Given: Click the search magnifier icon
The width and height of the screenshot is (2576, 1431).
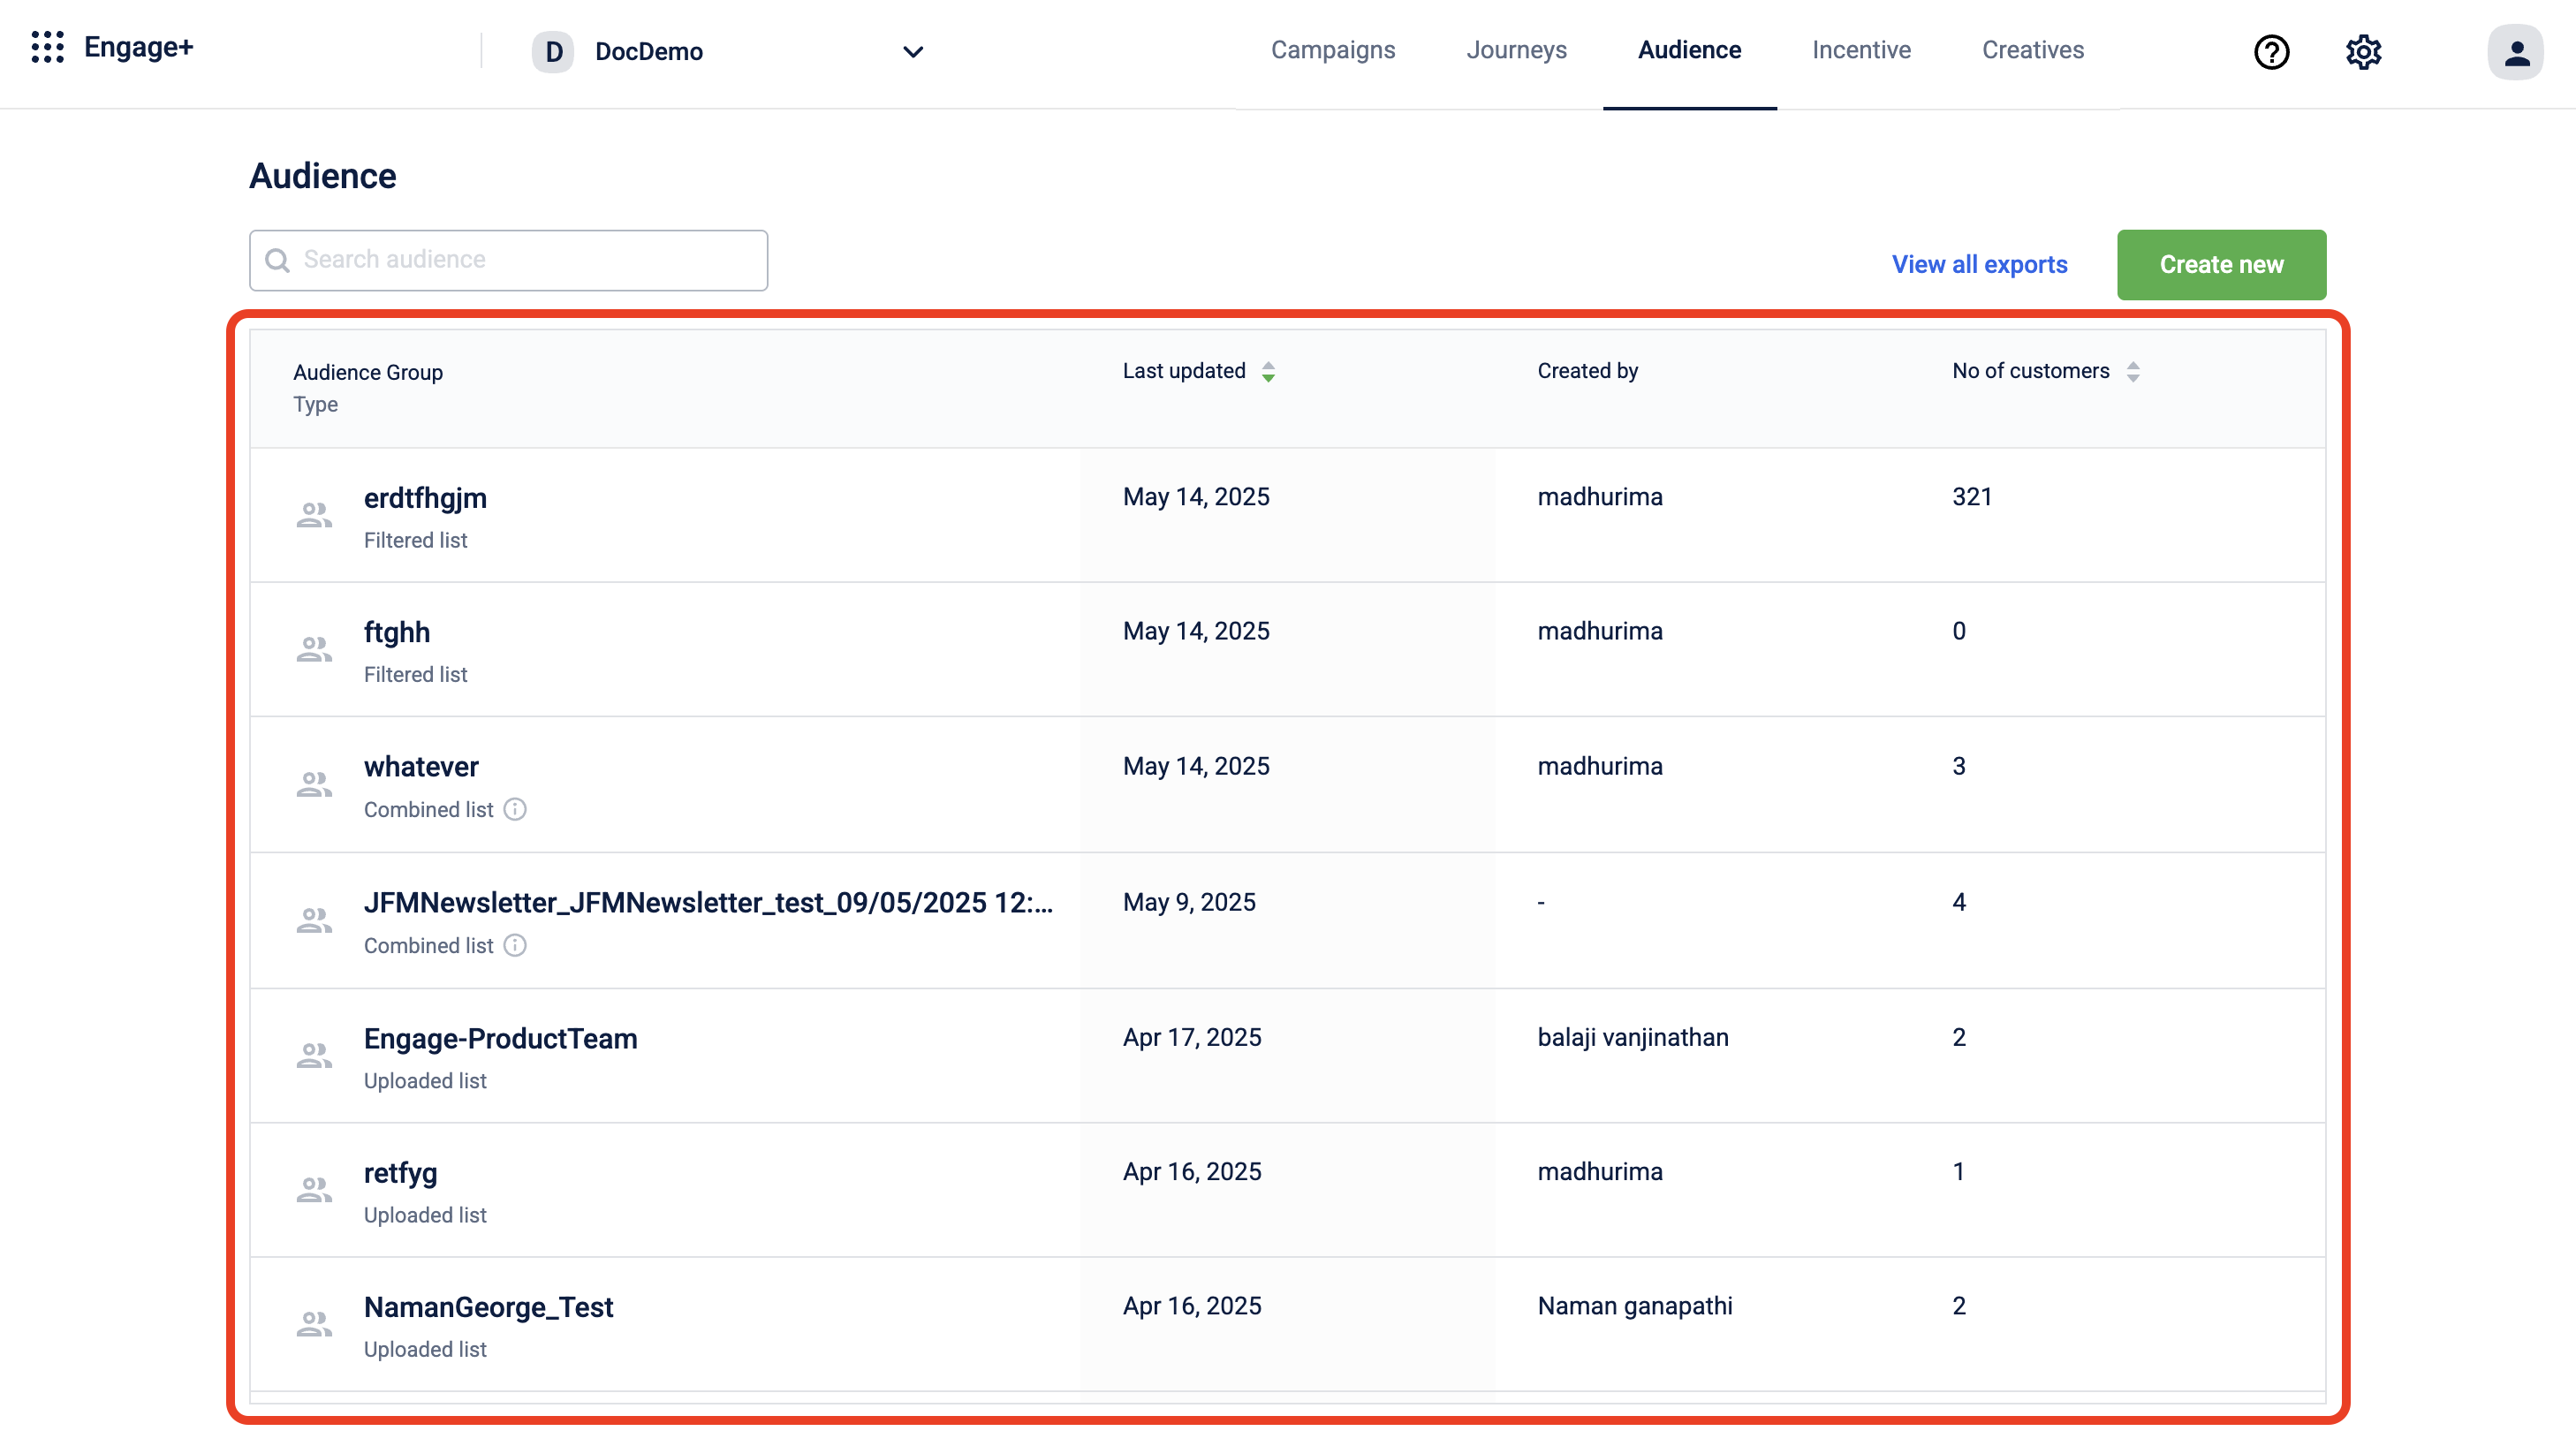Looking at the screenshot, I should point(277,260).
